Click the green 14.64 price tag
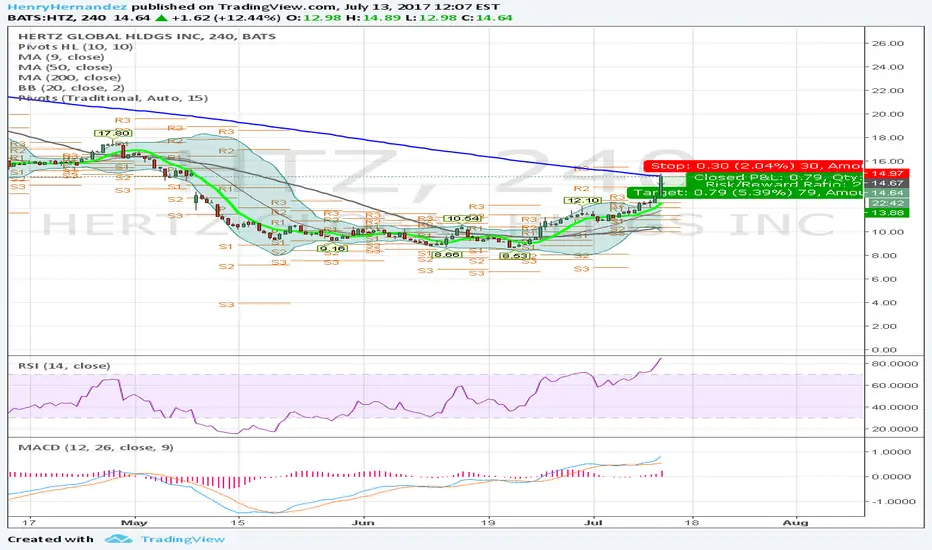 tap(887, 193)
